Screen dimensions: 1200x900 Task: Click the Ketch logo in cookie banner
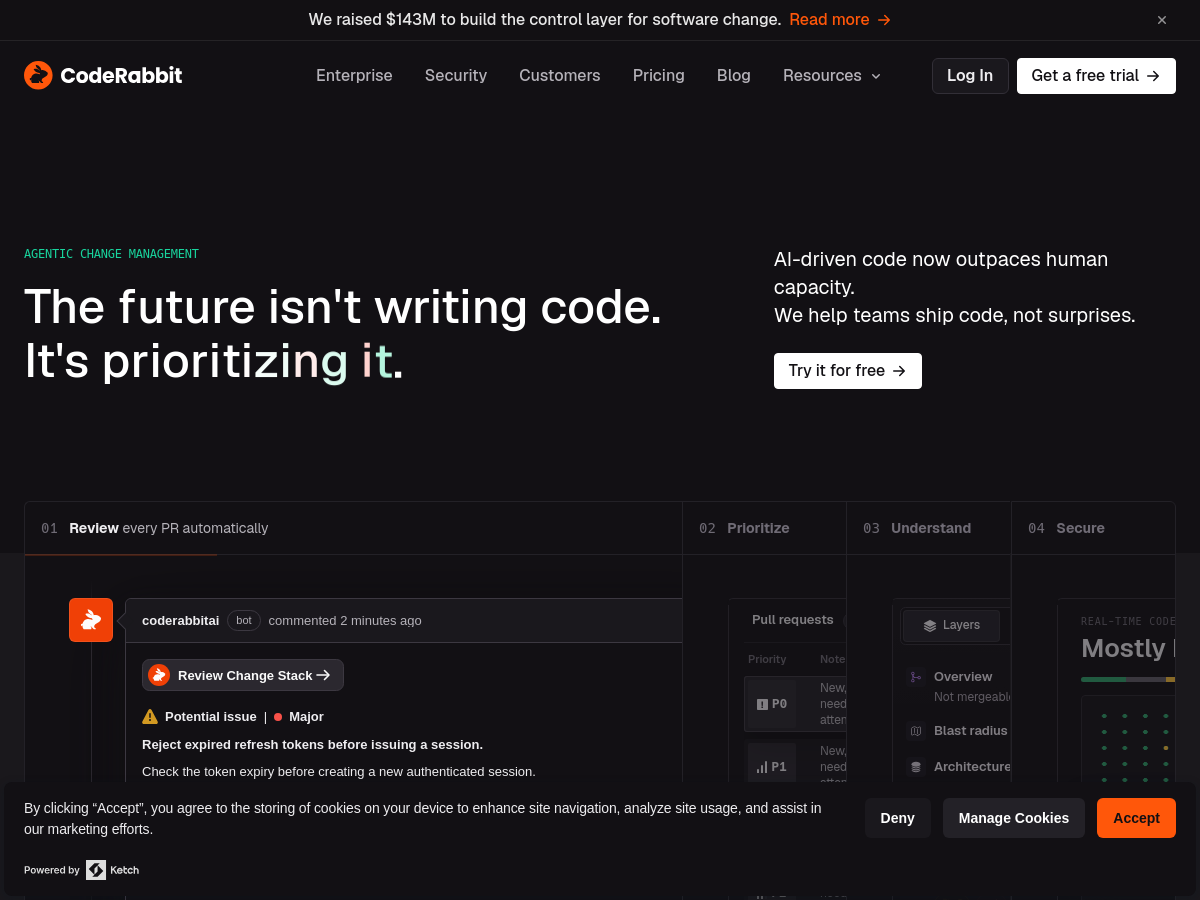(112, 870)
